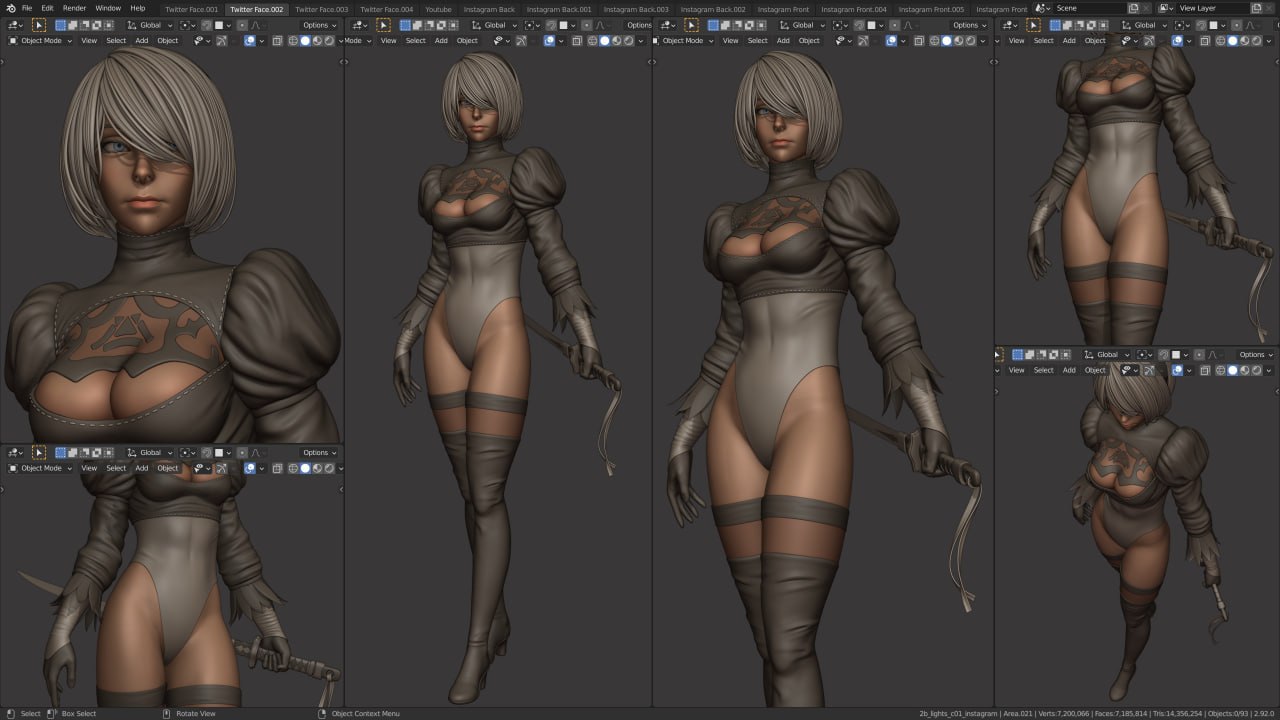Image resolution: width=1280 pixels, height=720 pixels.
Task: Create a new scene with the icon beside Scene field
Action: 1133,8
